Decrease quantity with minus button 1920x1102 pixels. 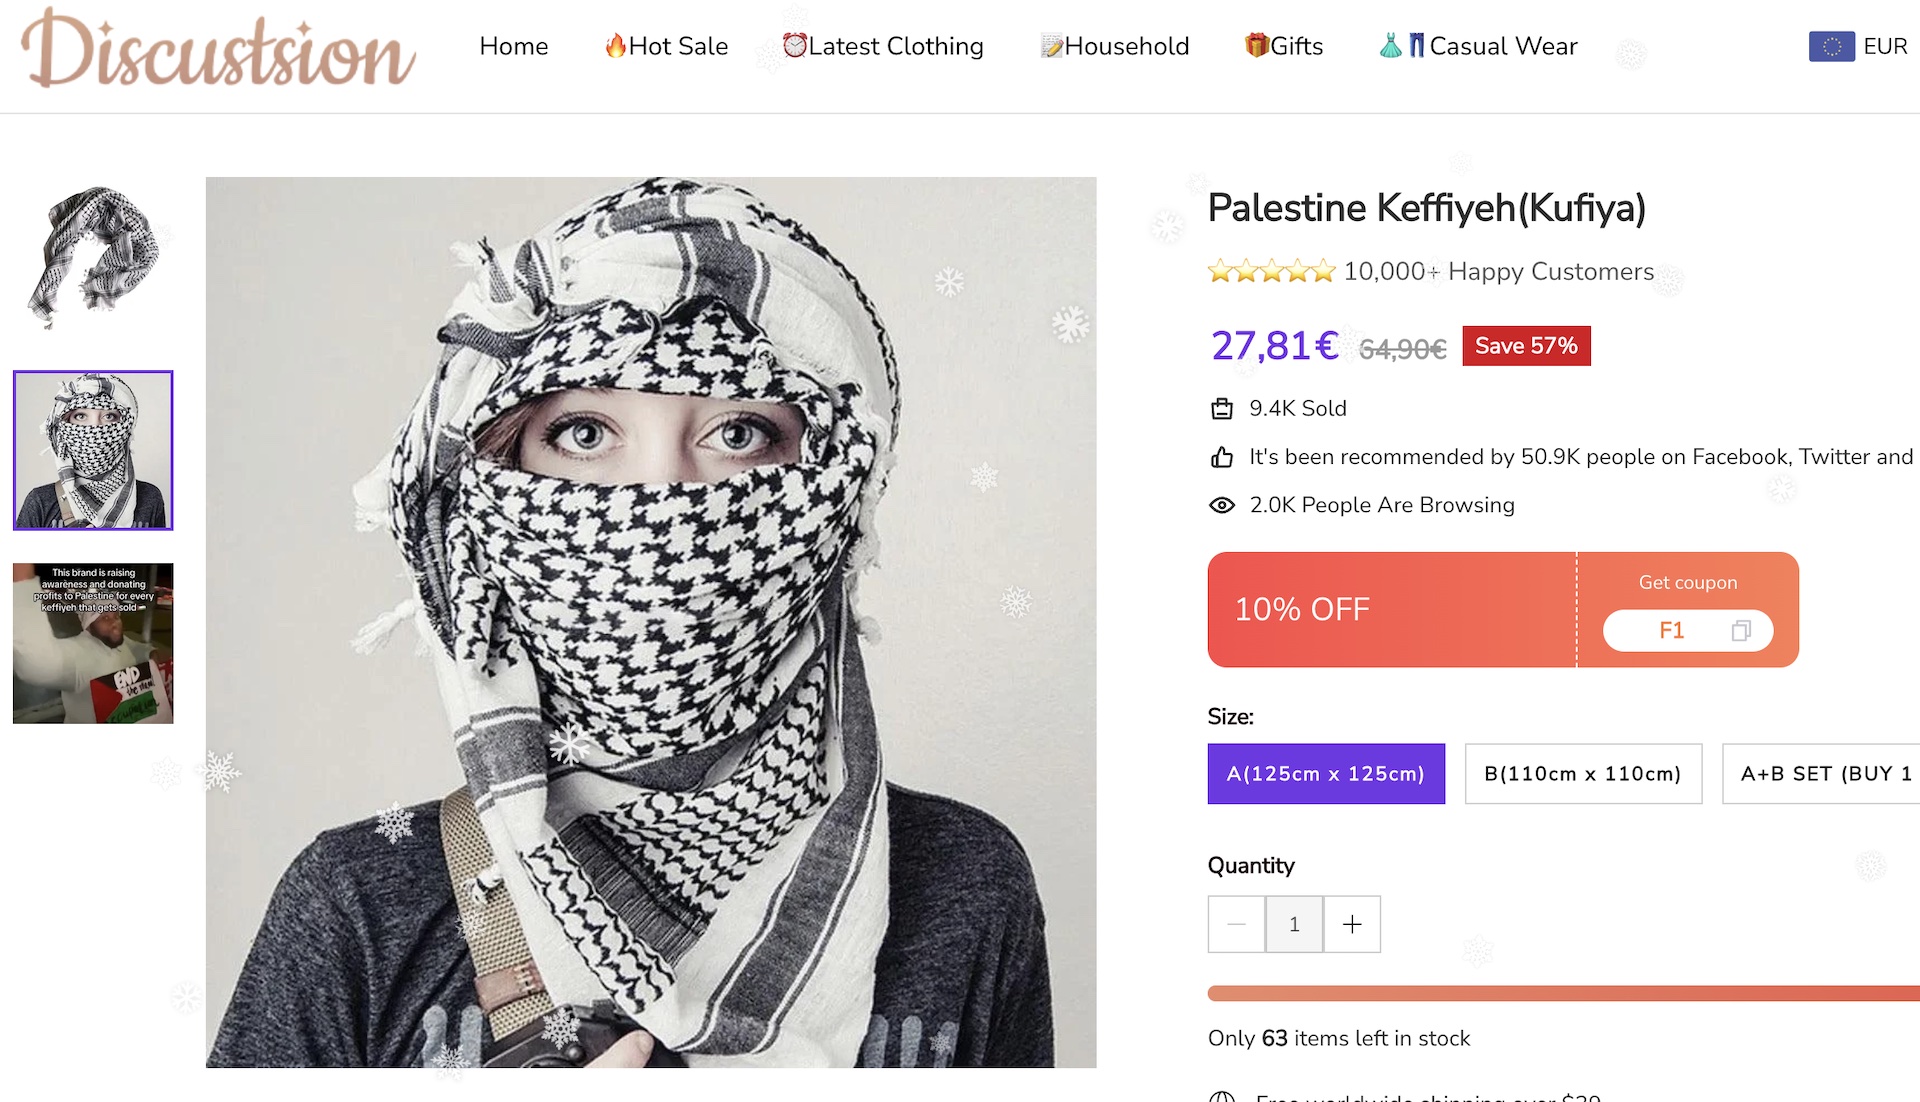[1236, 925]
